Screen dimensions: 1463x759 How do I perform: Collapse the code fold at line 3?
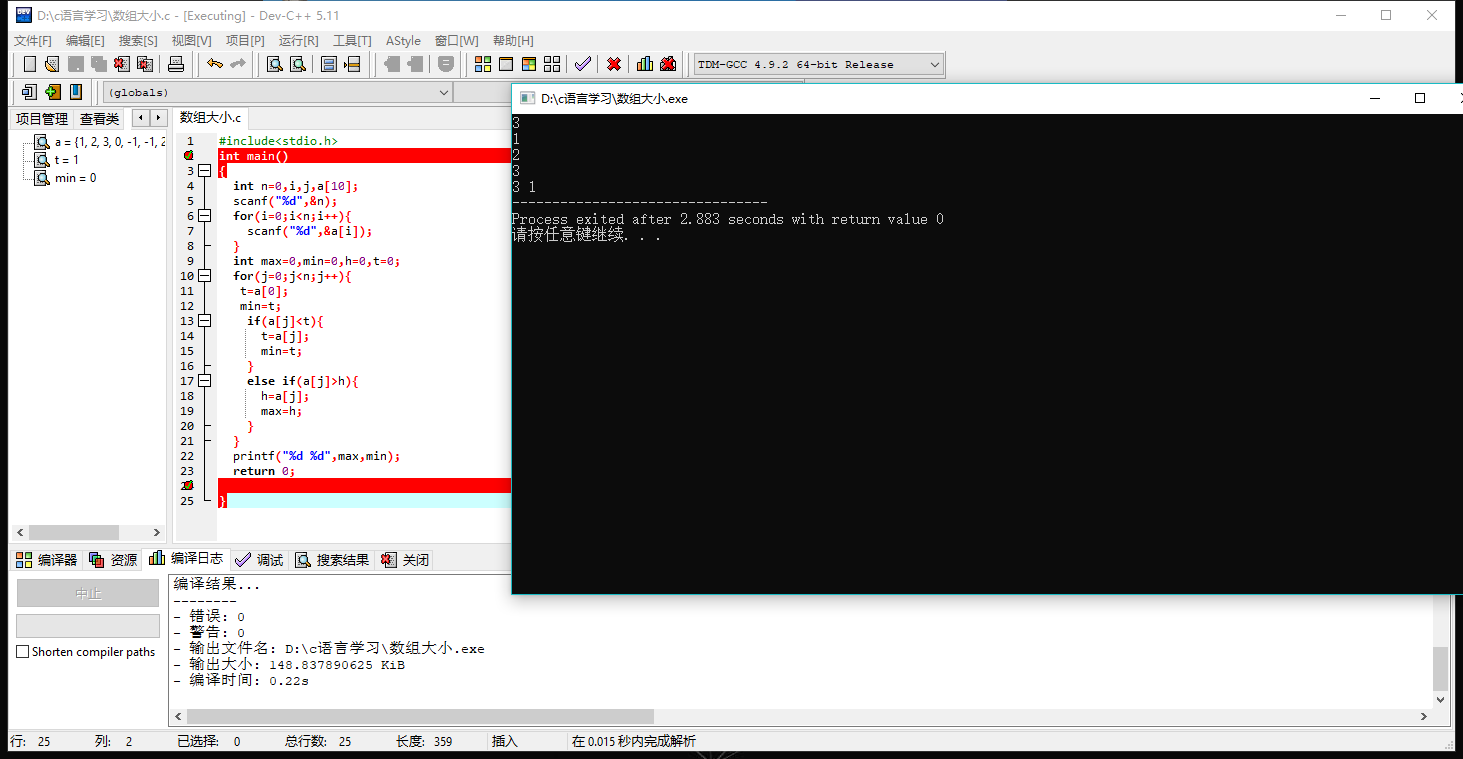coord(205,171)
